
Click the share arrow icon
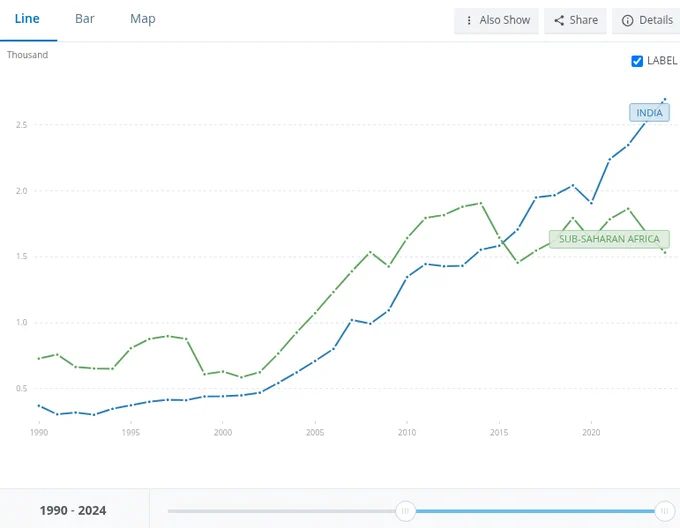coord(559,20)
